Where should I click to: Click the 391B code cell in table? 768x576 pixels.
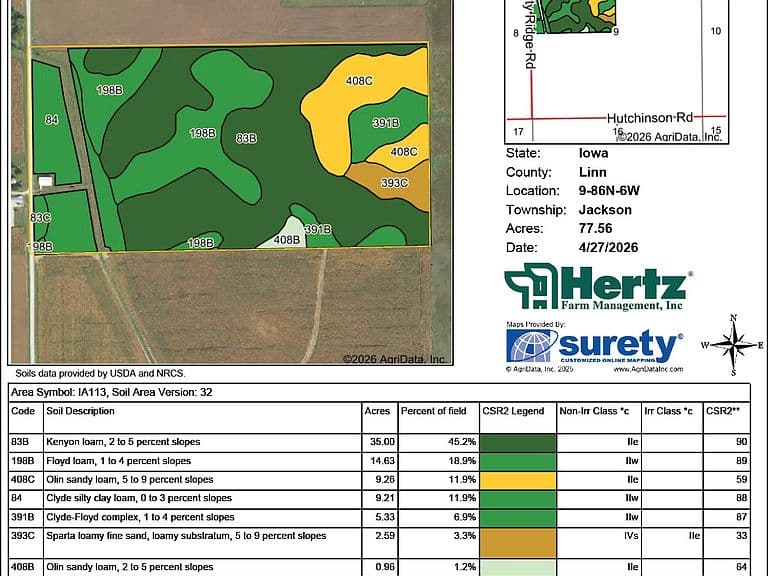coord(23,517)
